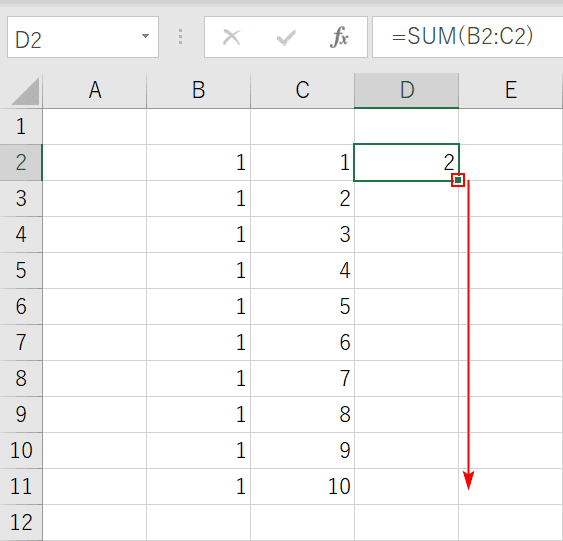This screenshot has width=563, height=541.
Task: Select column B header
Action: click(x=199, y=90)
